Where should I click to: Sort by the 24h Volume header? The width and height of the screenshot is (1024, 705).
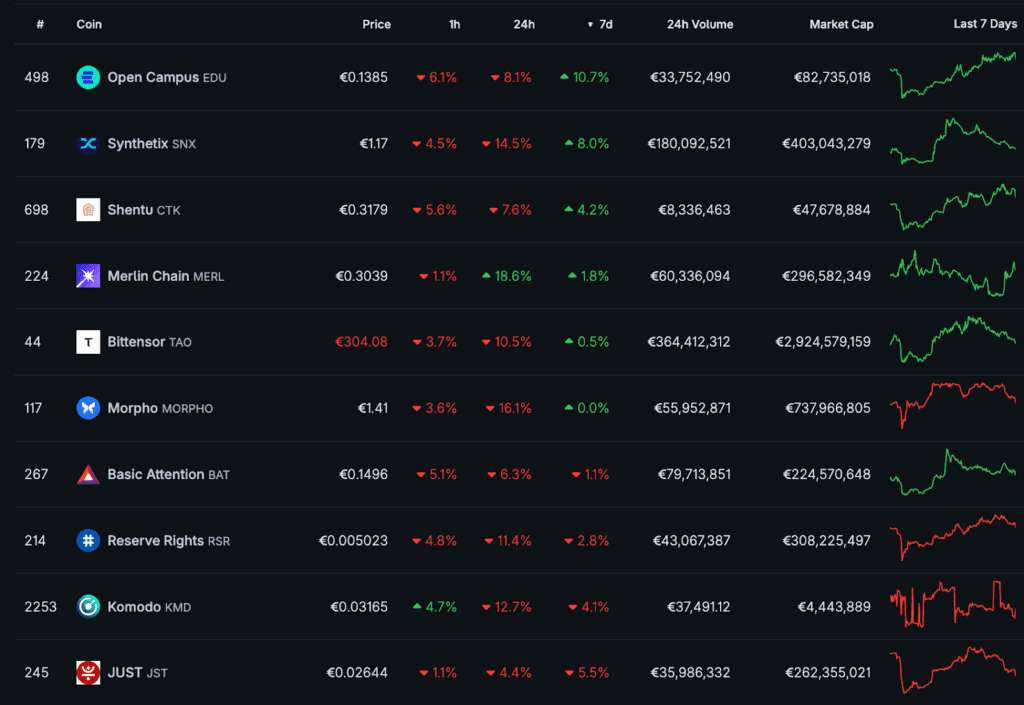(x=699, y=24)
